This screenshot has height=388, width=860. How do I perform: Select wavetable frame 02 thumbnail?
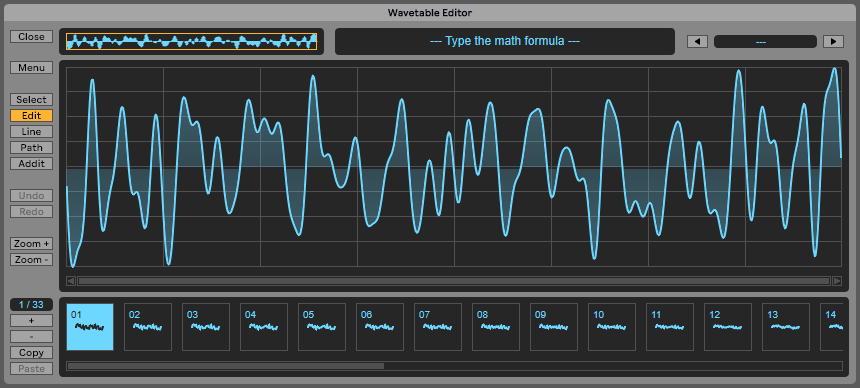(x=148, y=327)
